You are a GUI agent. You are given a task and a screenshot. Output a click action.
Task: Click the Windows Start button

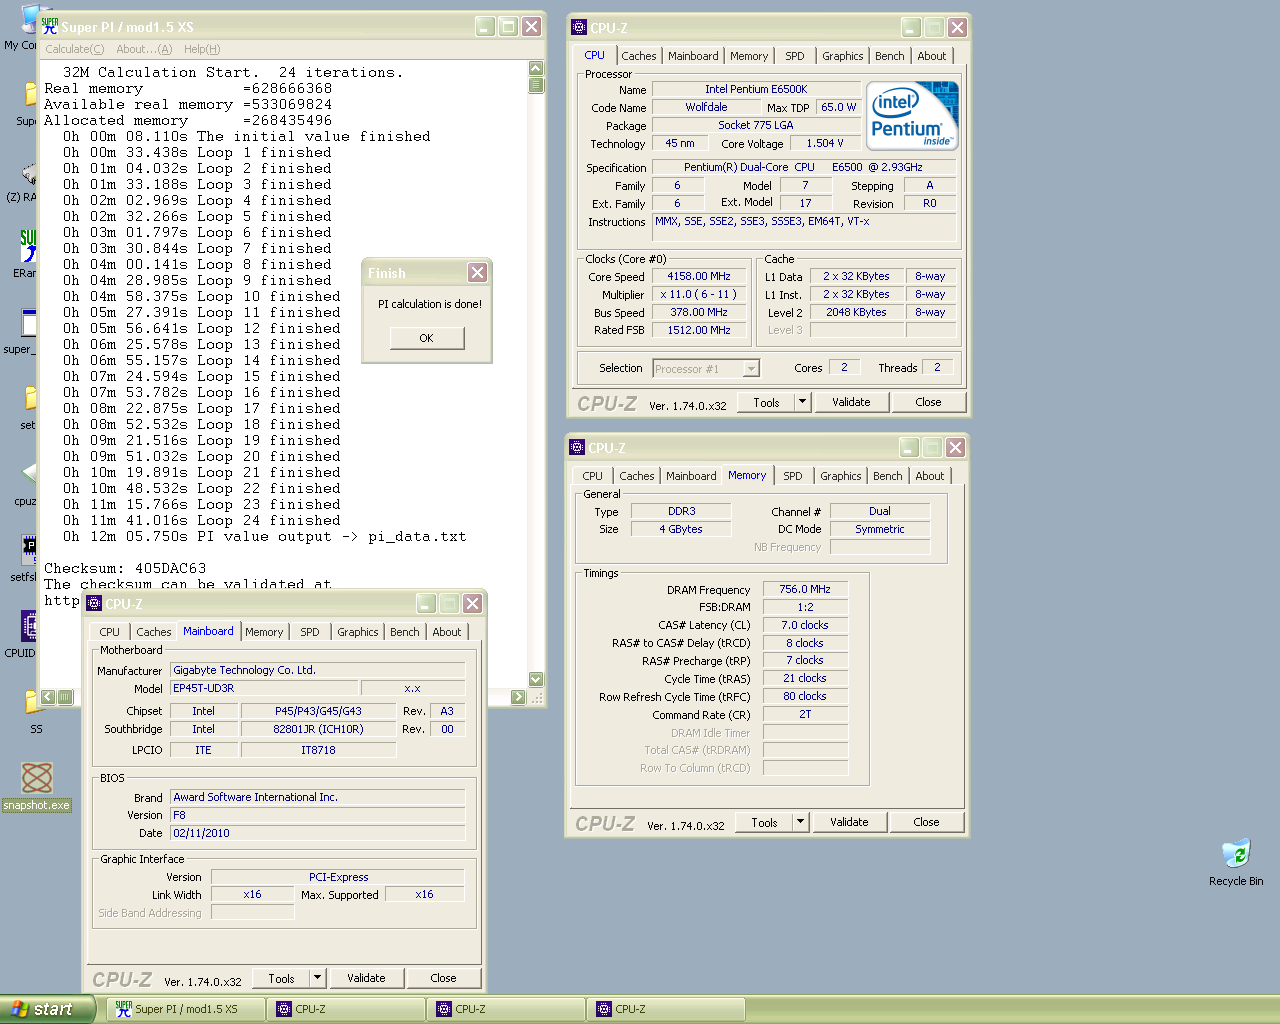pyautogui.click(x=47, y=1009)
